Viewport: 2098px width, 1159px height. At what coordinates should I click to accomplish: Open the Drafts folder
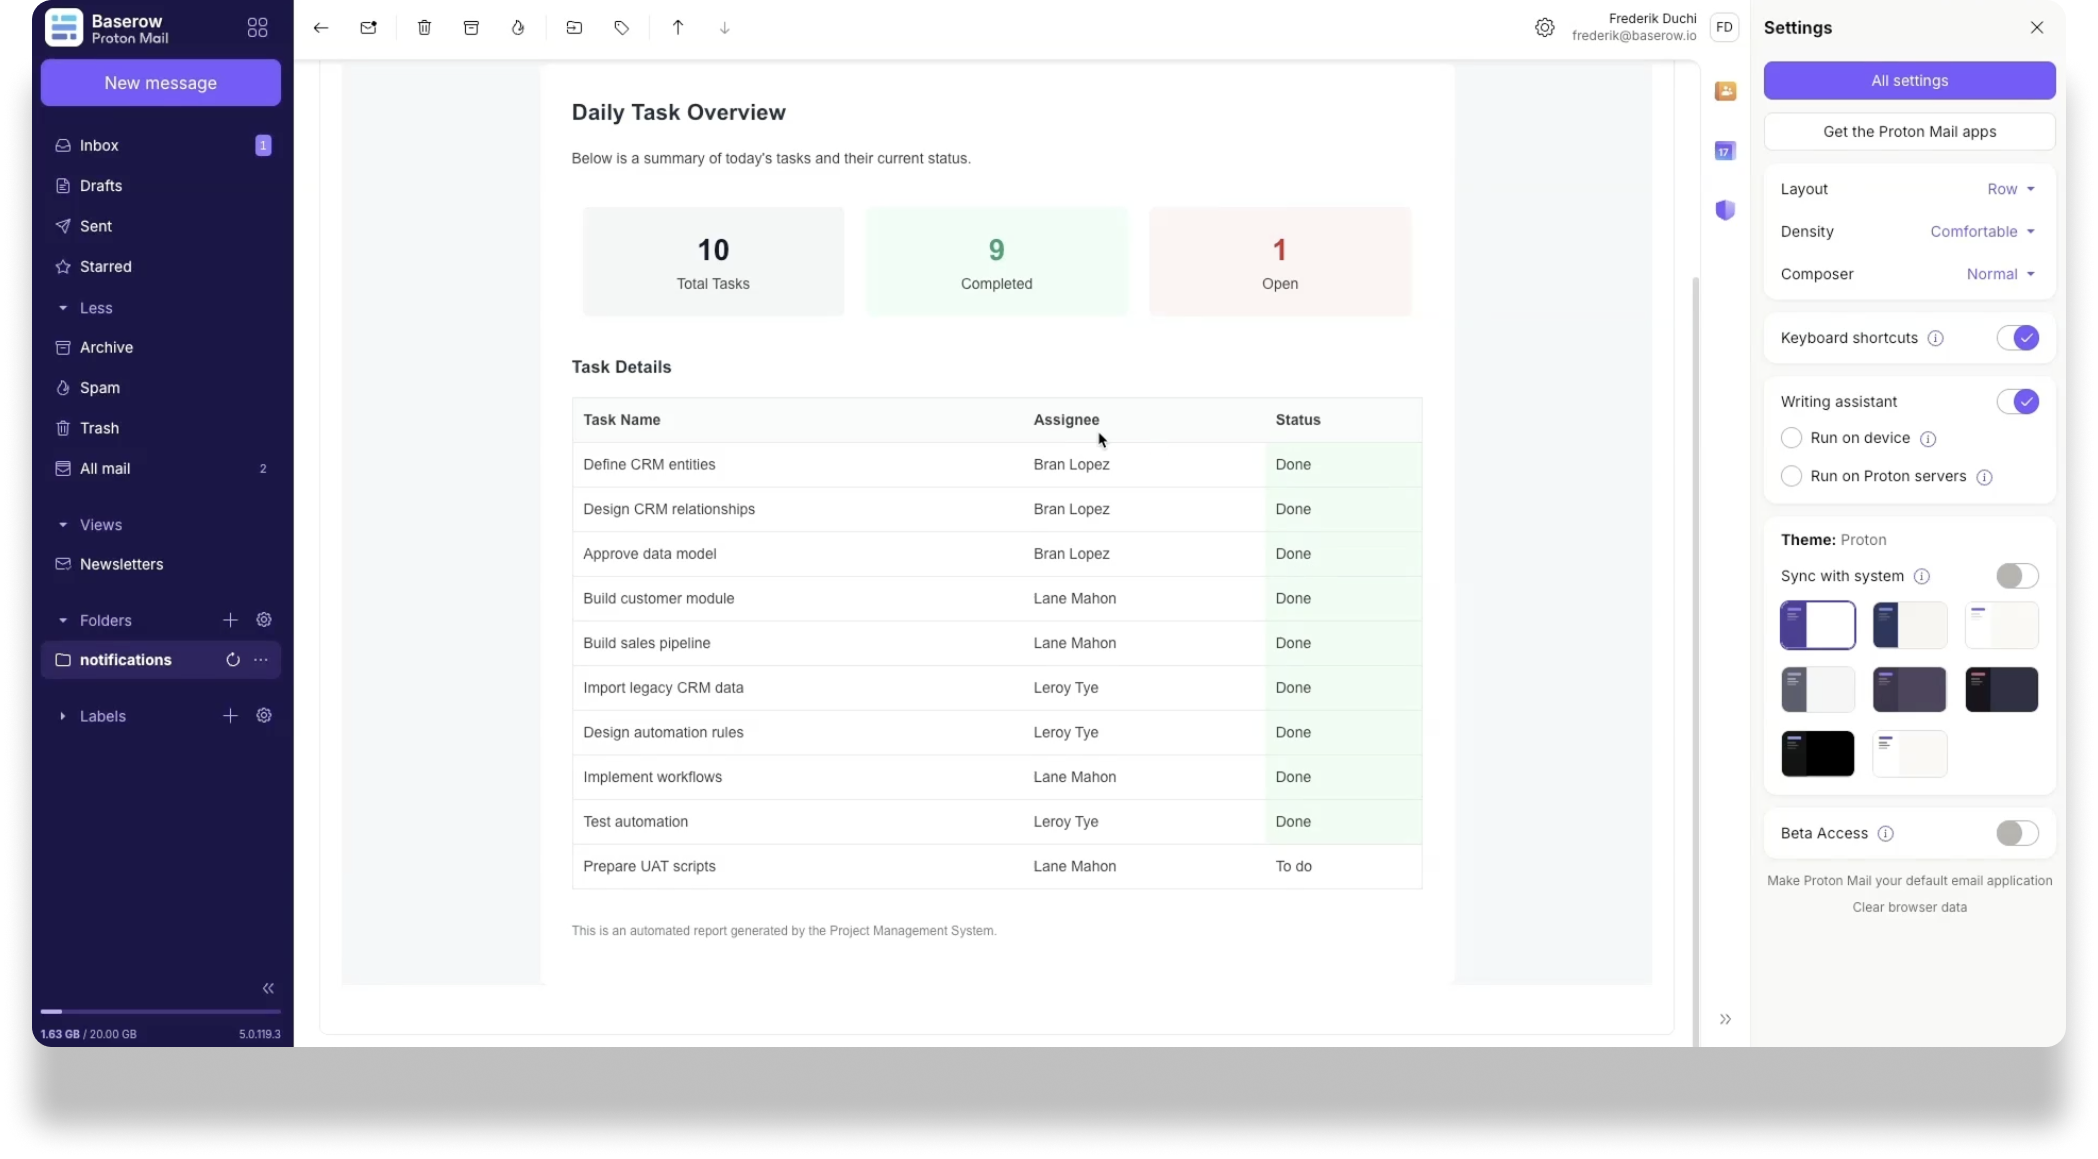160,186
